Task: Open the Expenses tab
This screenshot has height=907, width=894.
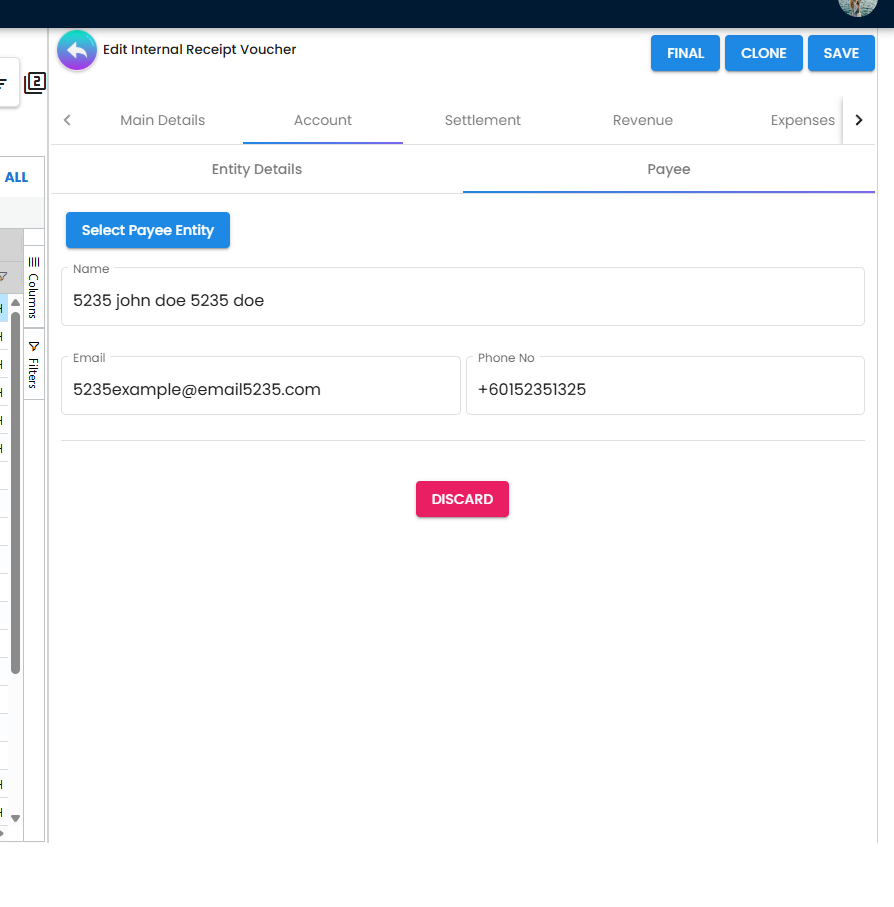Action: click(802, 120)
